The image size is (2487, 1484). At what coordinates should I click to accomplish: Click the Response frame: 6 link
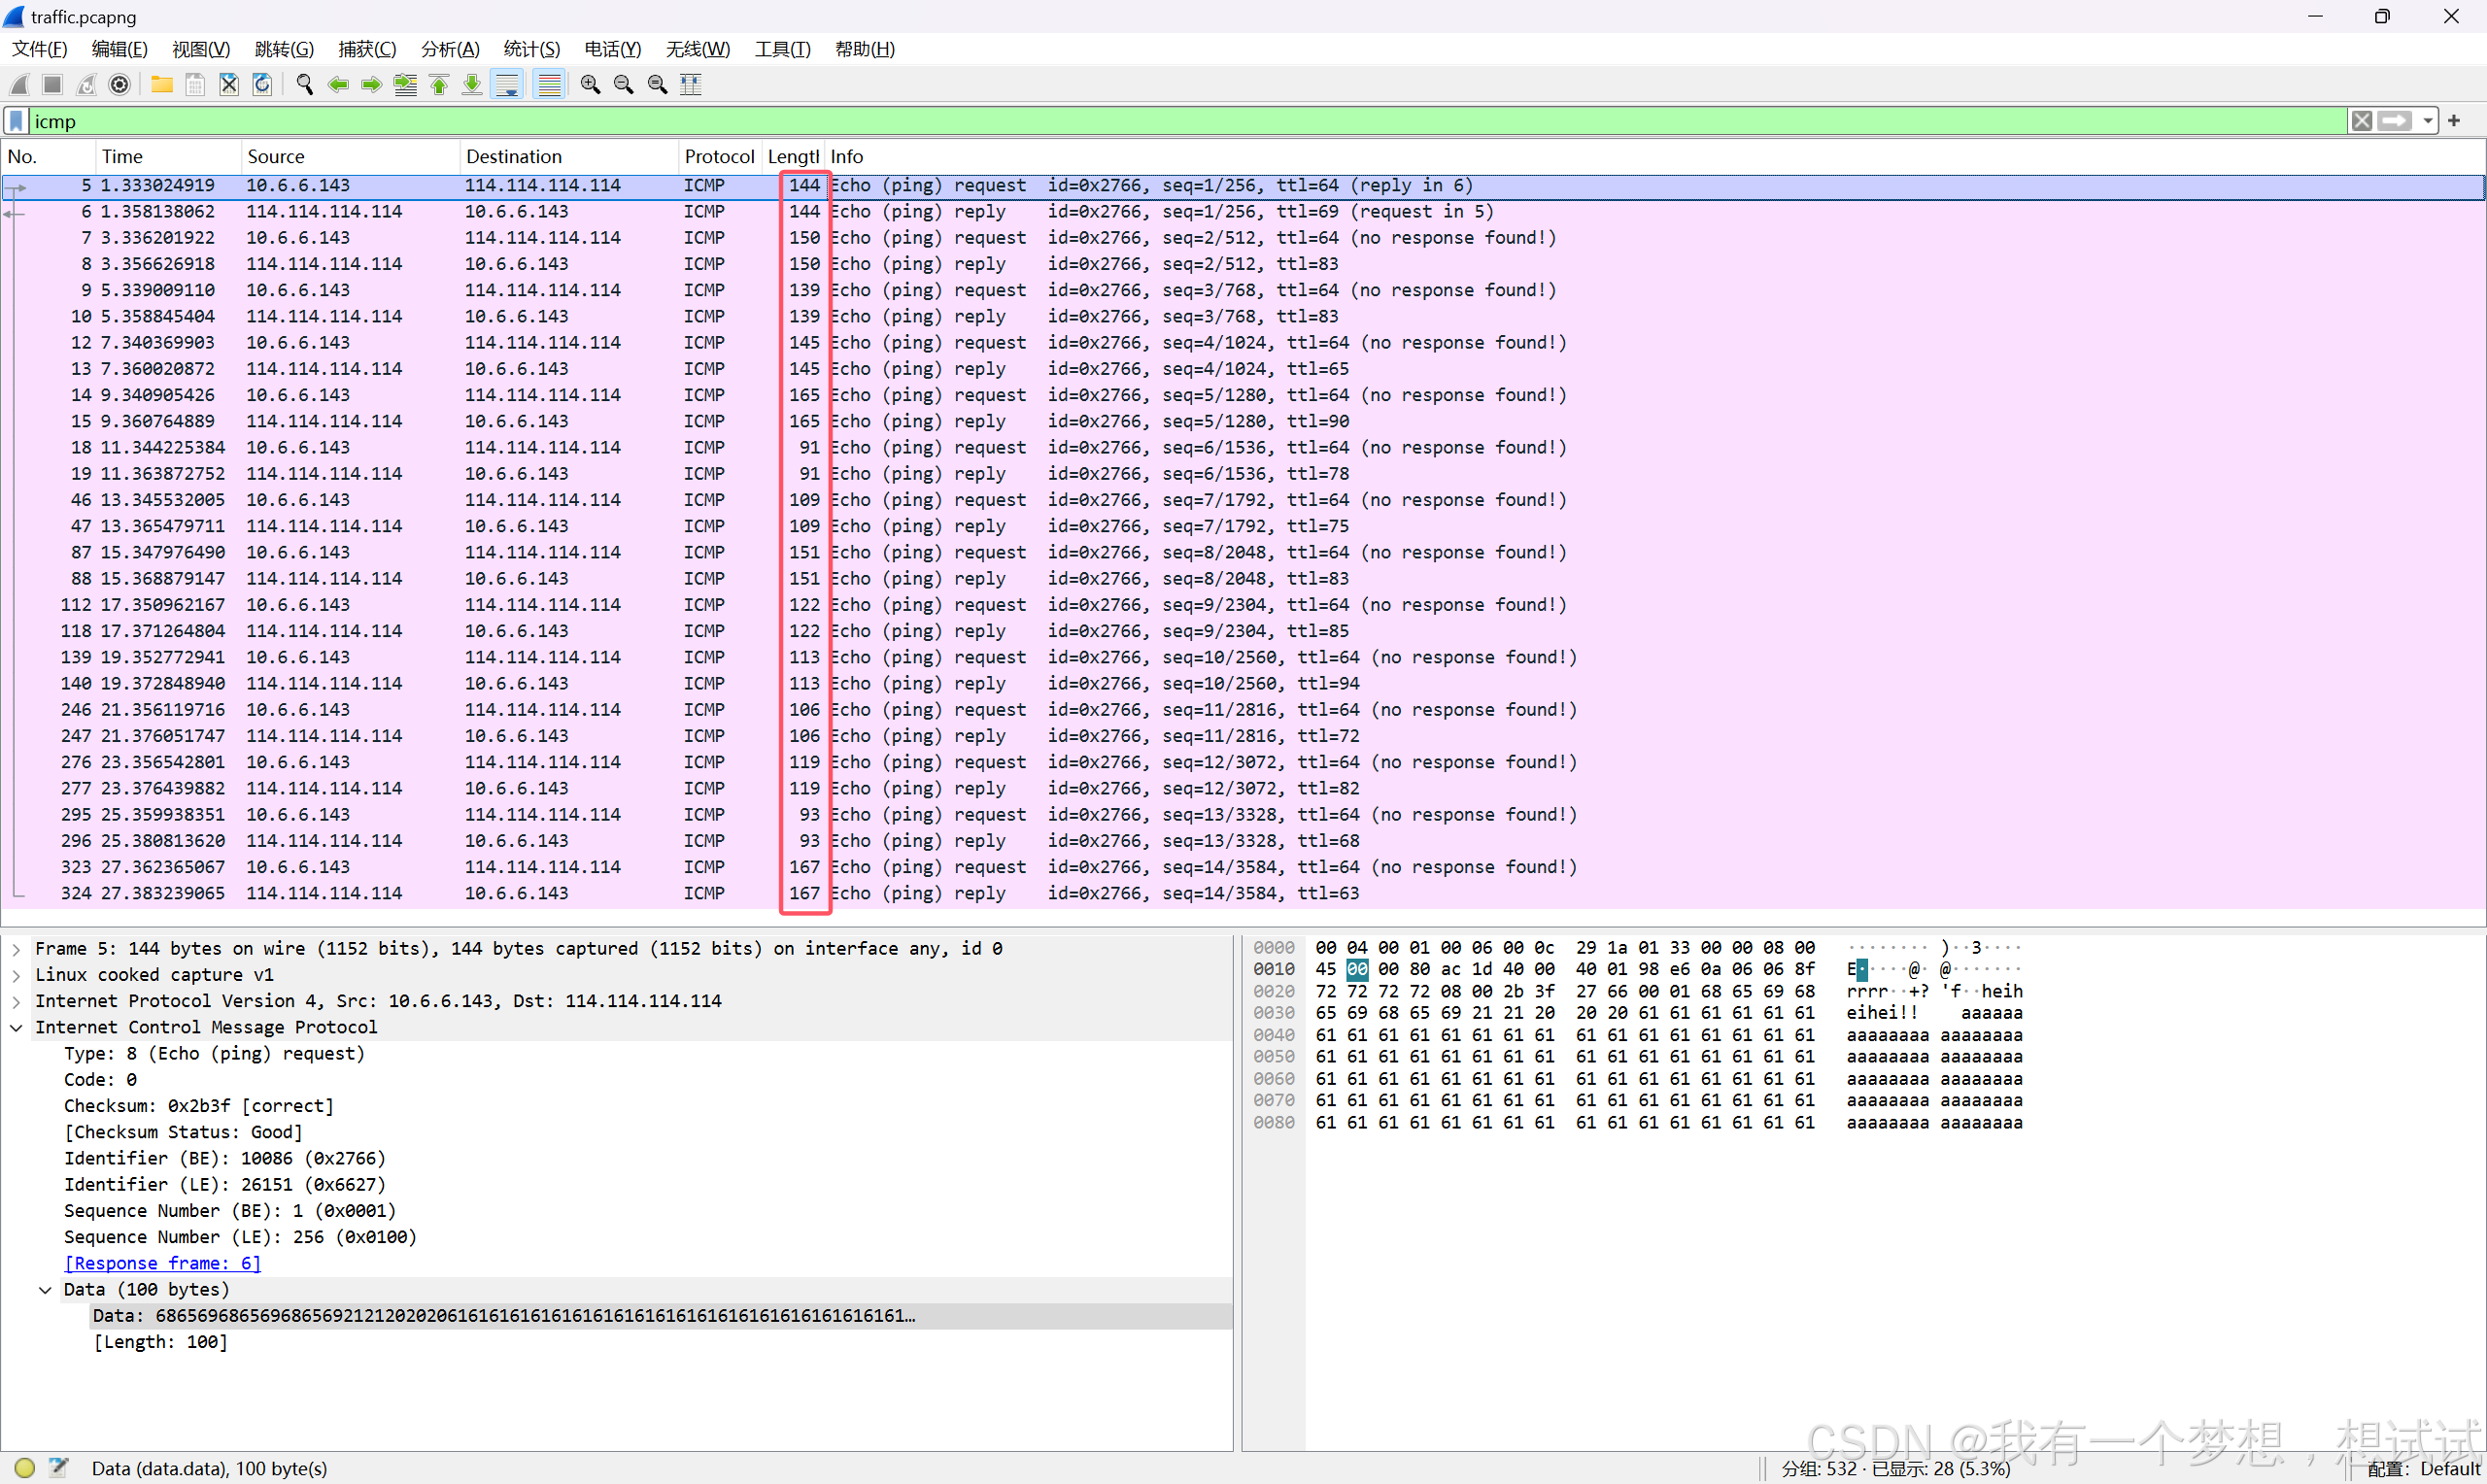coord(162,1263)
